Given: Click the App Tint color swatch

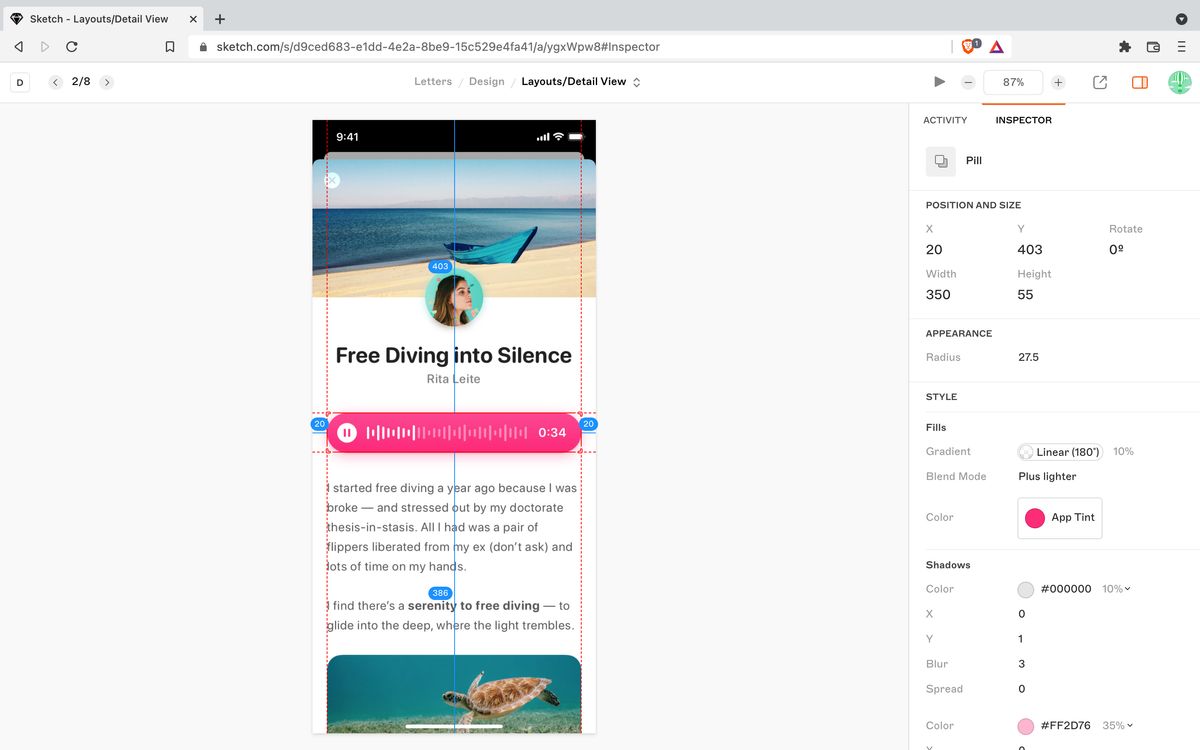Looking at the screenshot, I should [x=1034, y=517].
